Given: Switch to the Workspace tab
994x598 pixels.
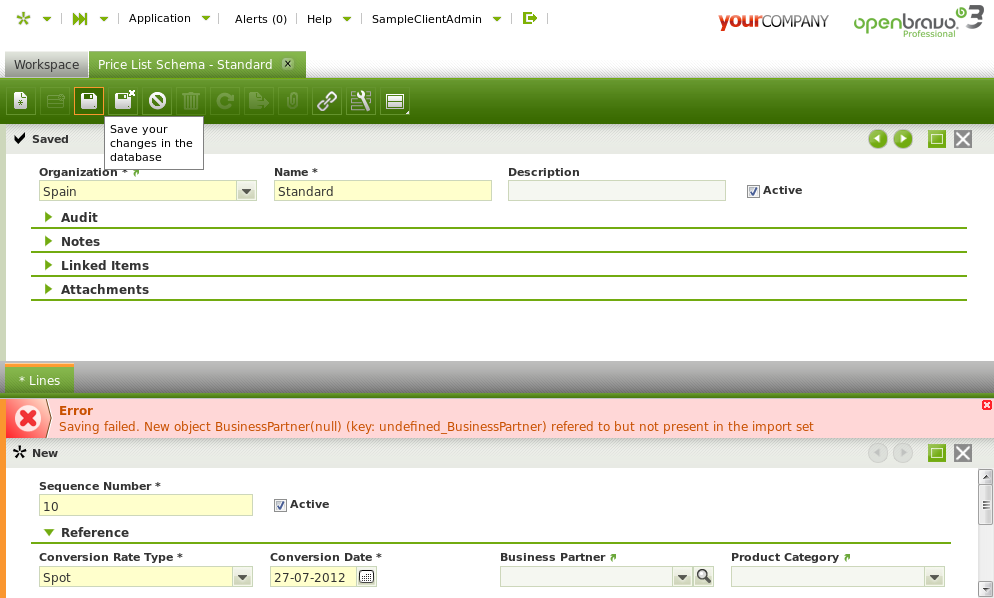Looking at the screenshot, I should coord(46,65).
